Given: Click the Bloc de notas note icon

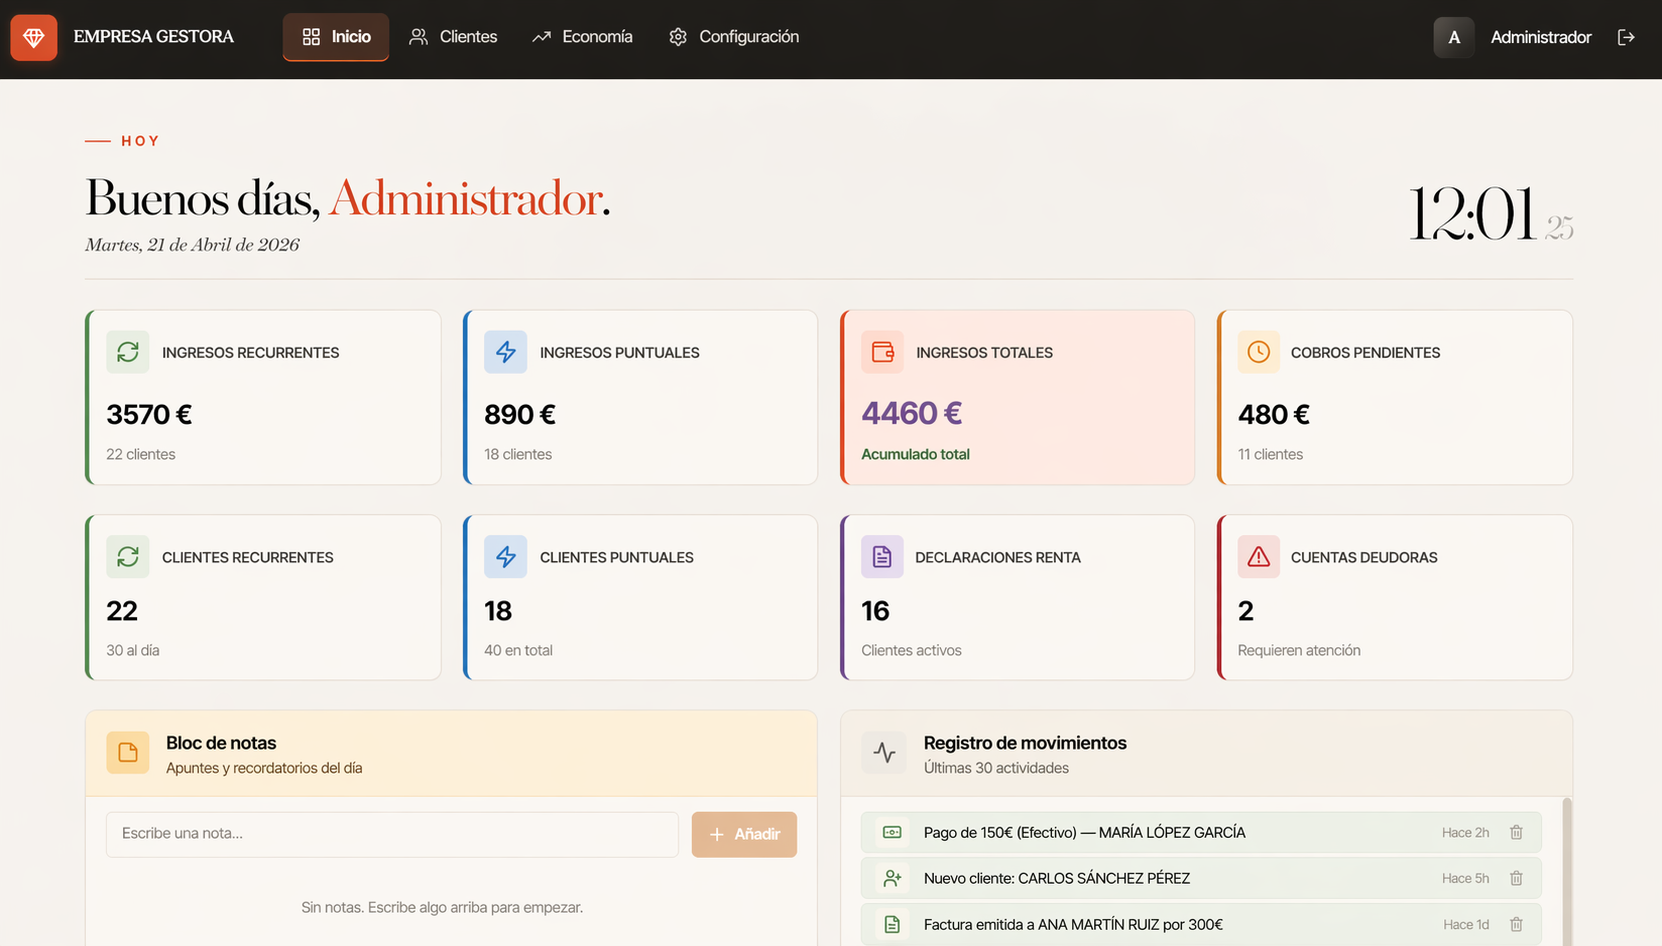Looking at the screenshot, I should pyautogui.click(x=128, y=753).
